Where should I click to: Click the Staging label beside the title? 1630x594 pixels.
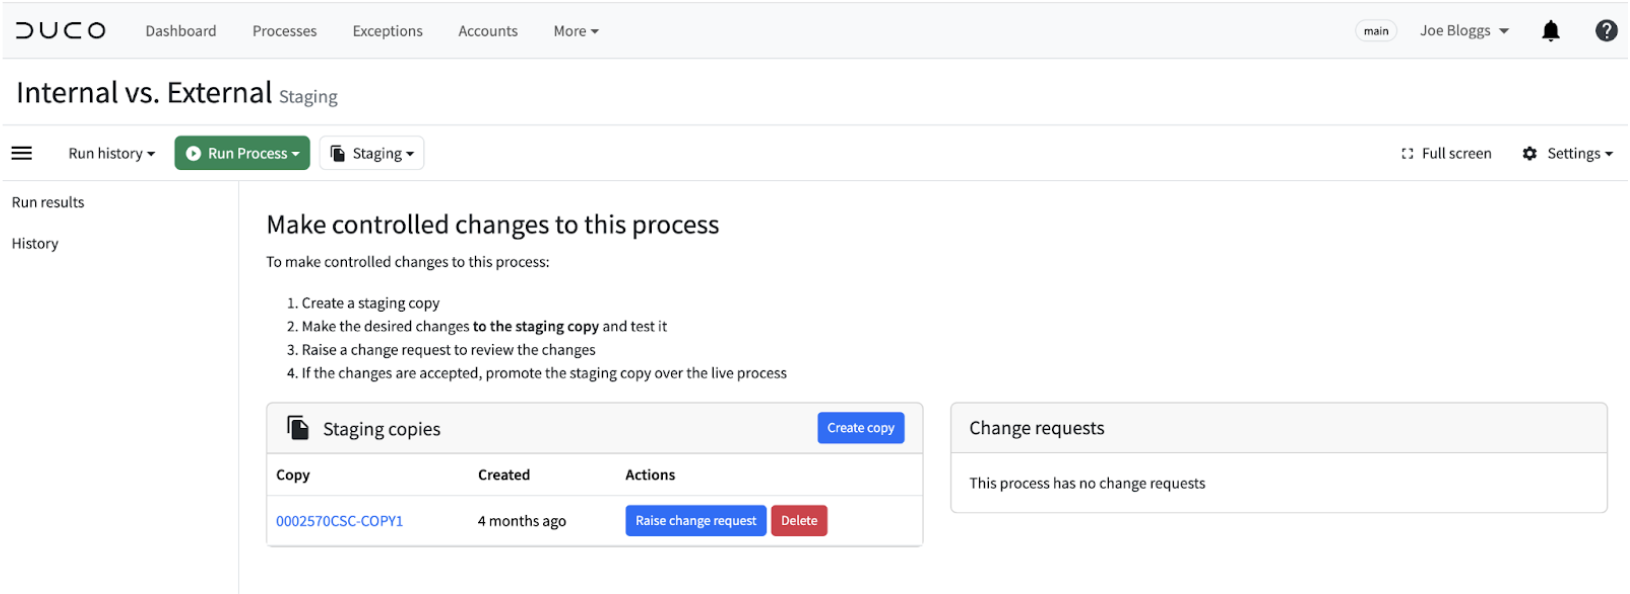point(308,97)
